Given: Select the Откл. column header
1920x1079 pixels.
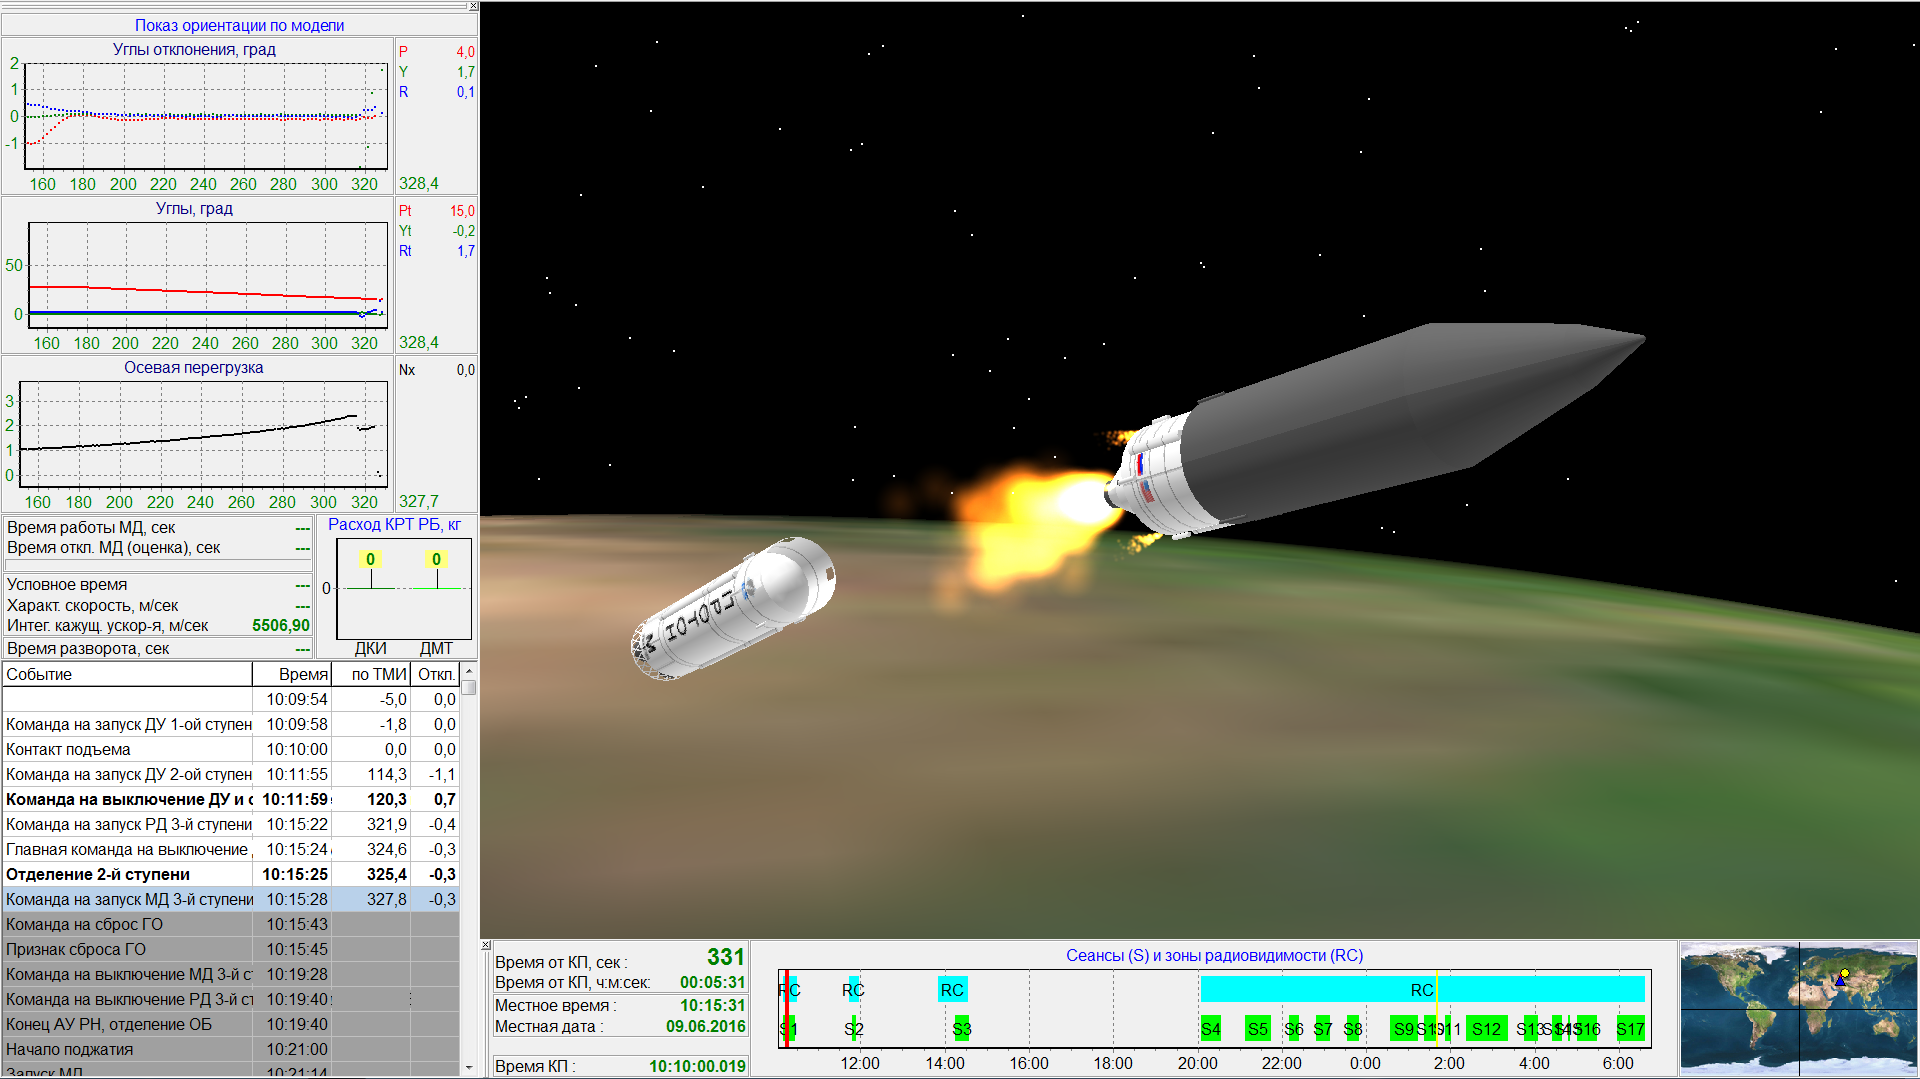Looking at the screenshot, I should click(x=436, y=674).
